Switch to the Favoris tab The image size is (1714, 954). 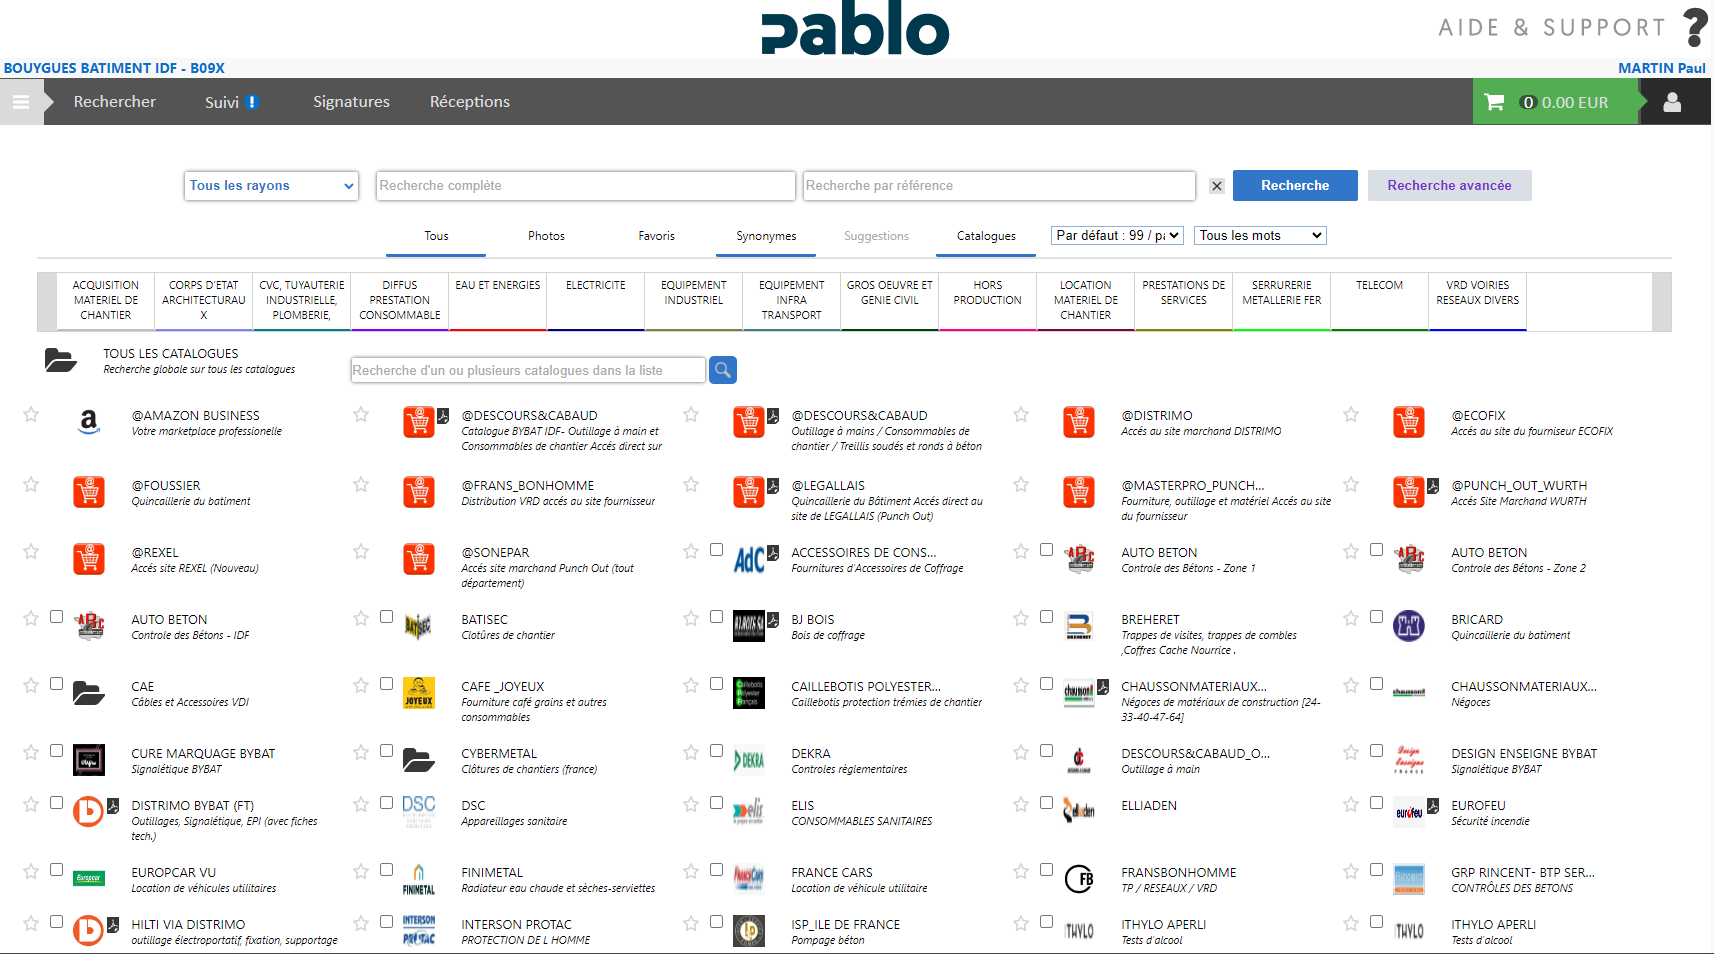[x=656, y=236]
